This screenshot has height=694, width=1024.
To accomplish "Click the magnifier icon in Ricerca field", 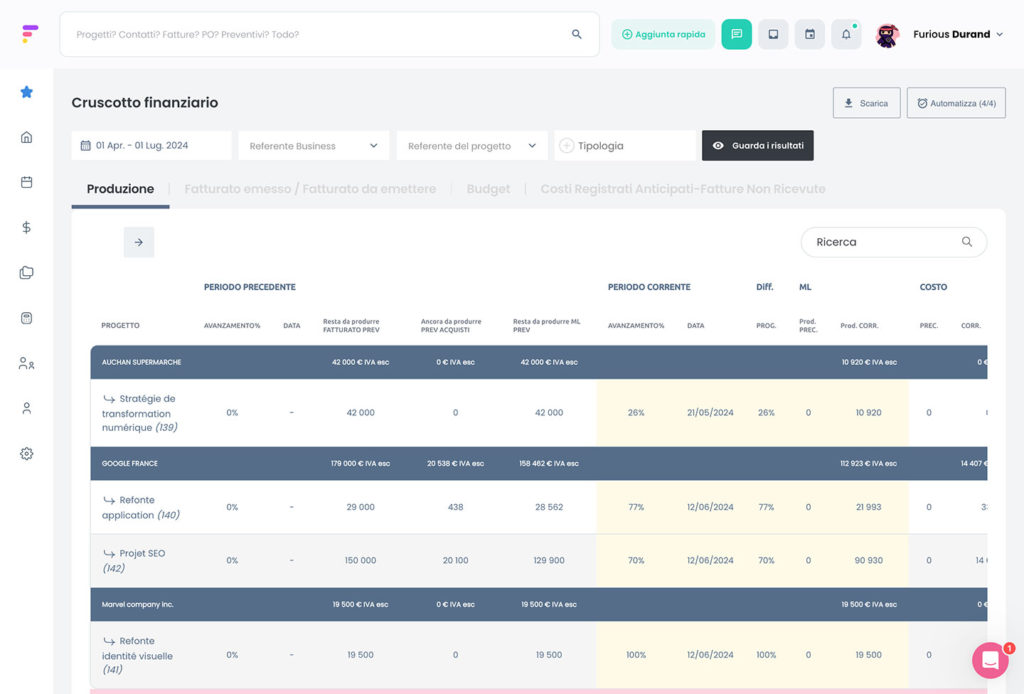I will pyautogui.click(x=967, y=242).
